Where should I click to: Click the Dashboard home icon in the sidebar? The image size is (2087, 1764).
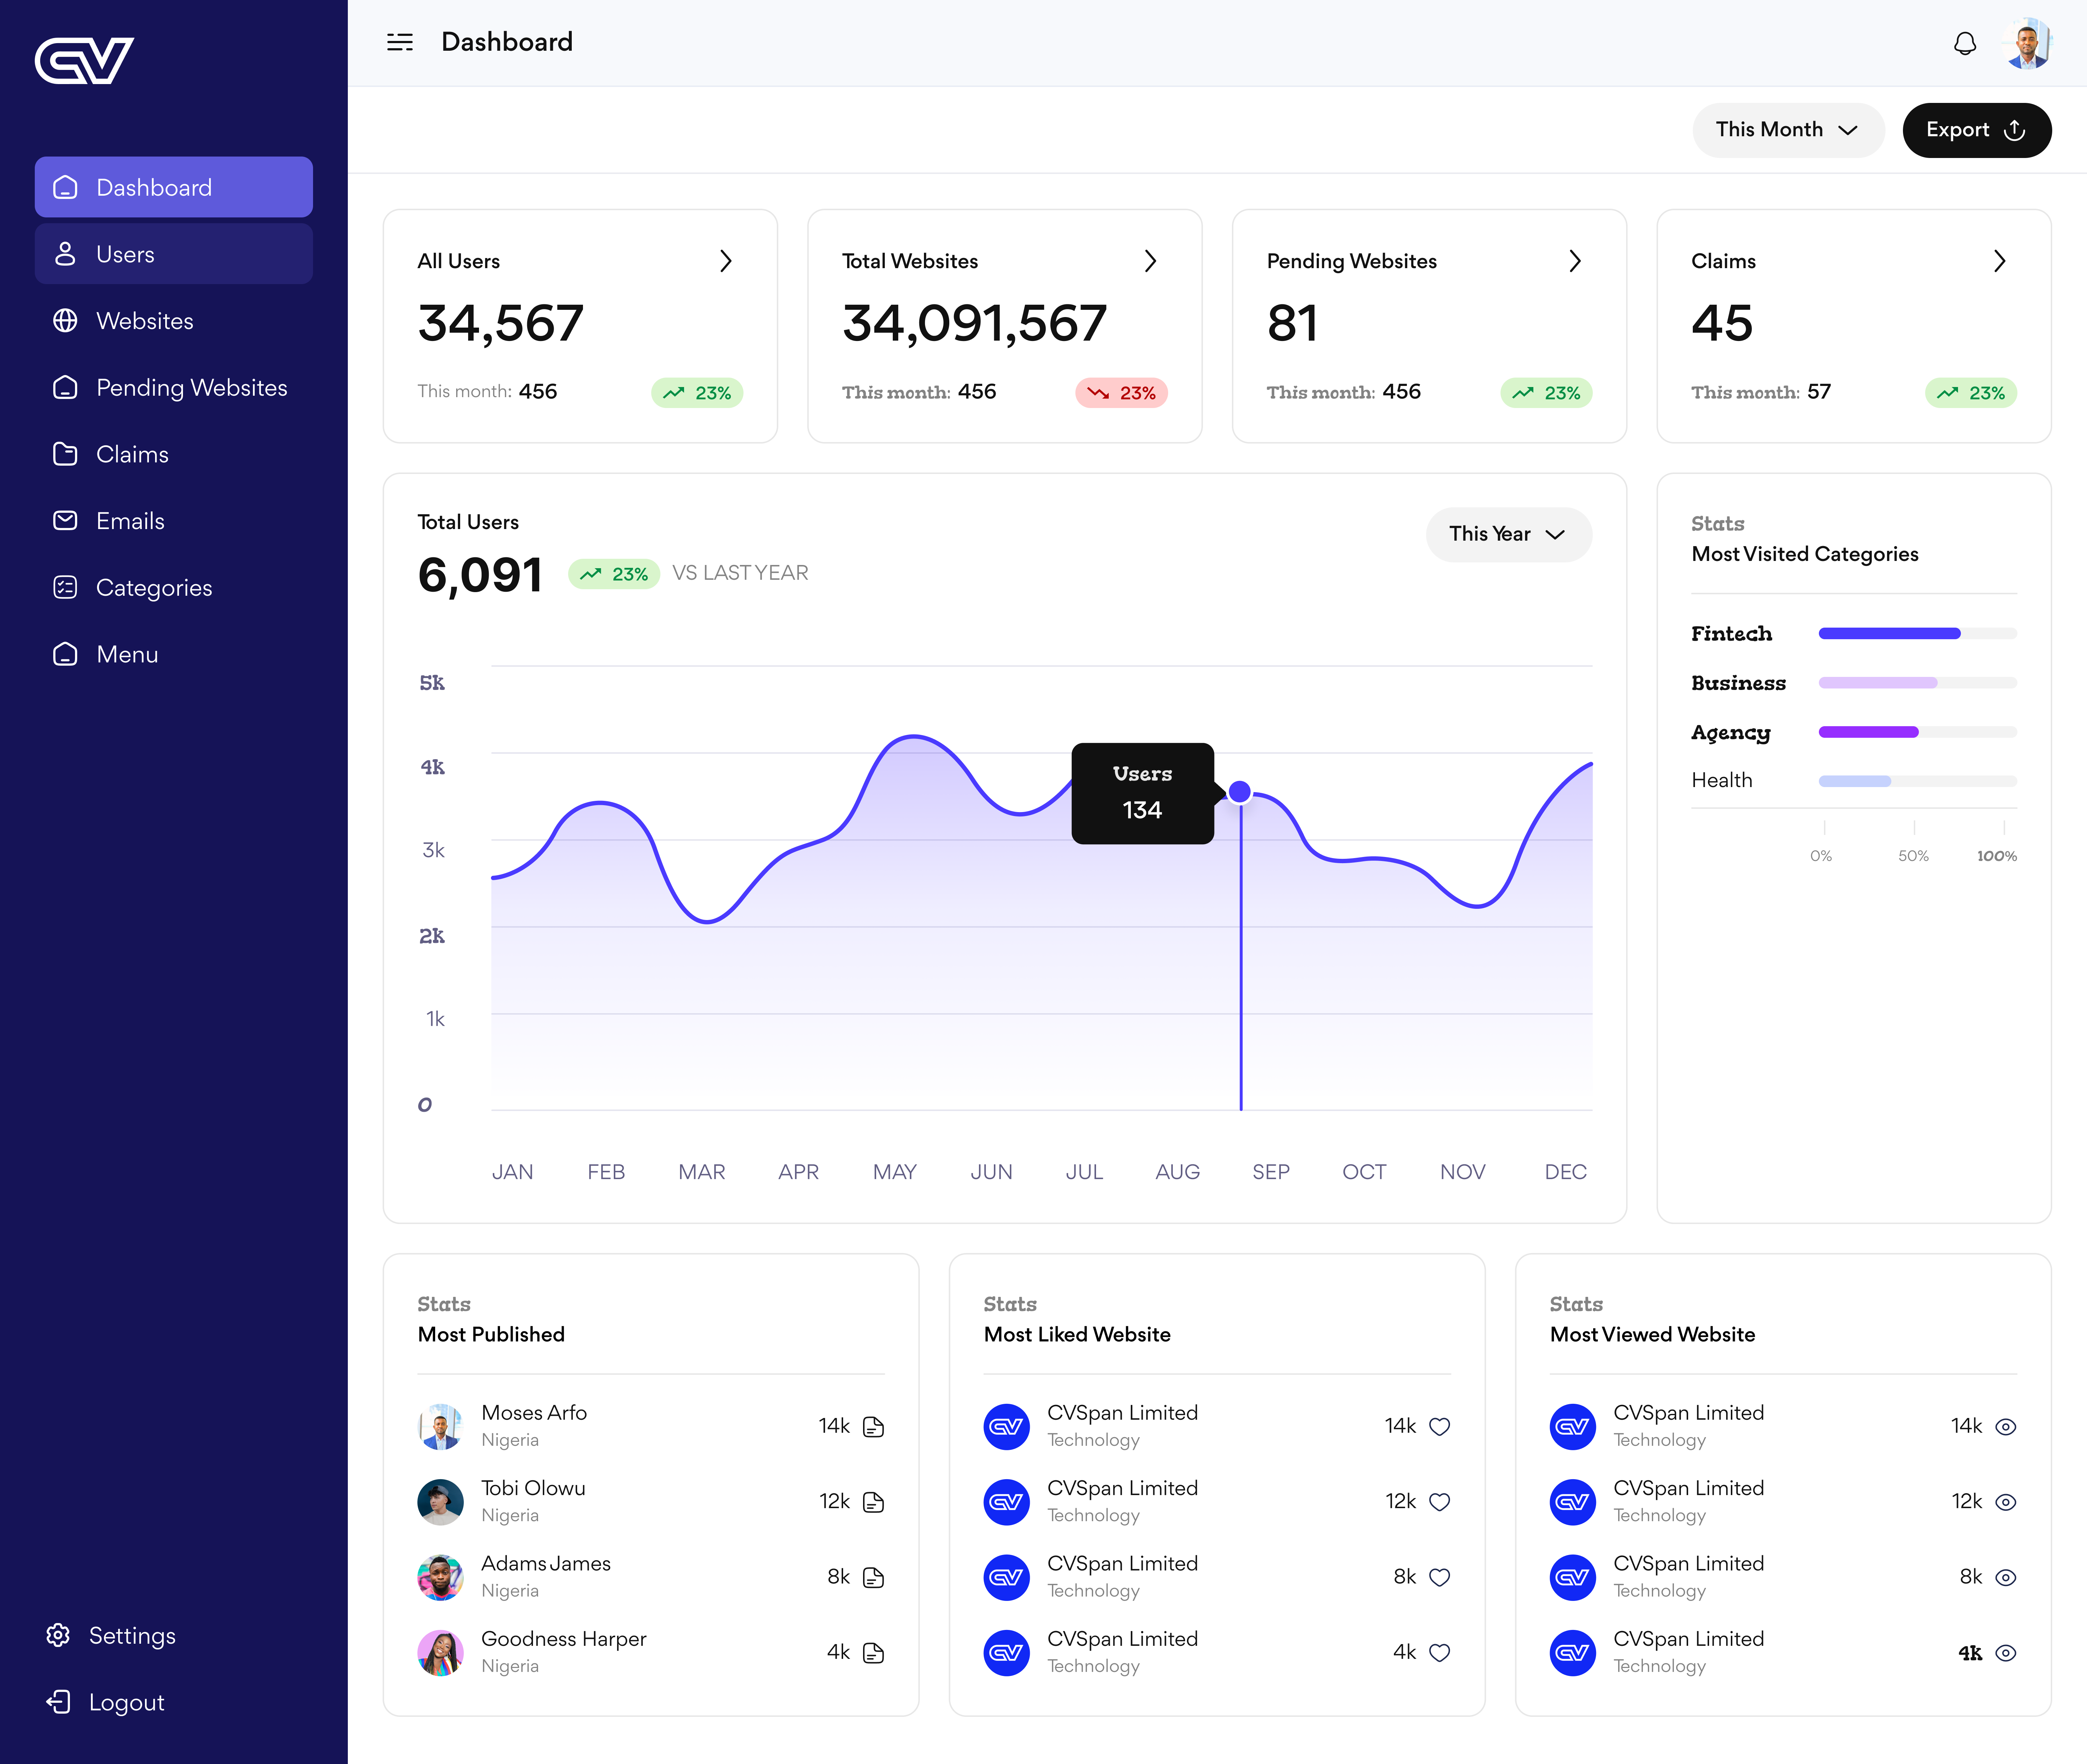click(65, 187)
